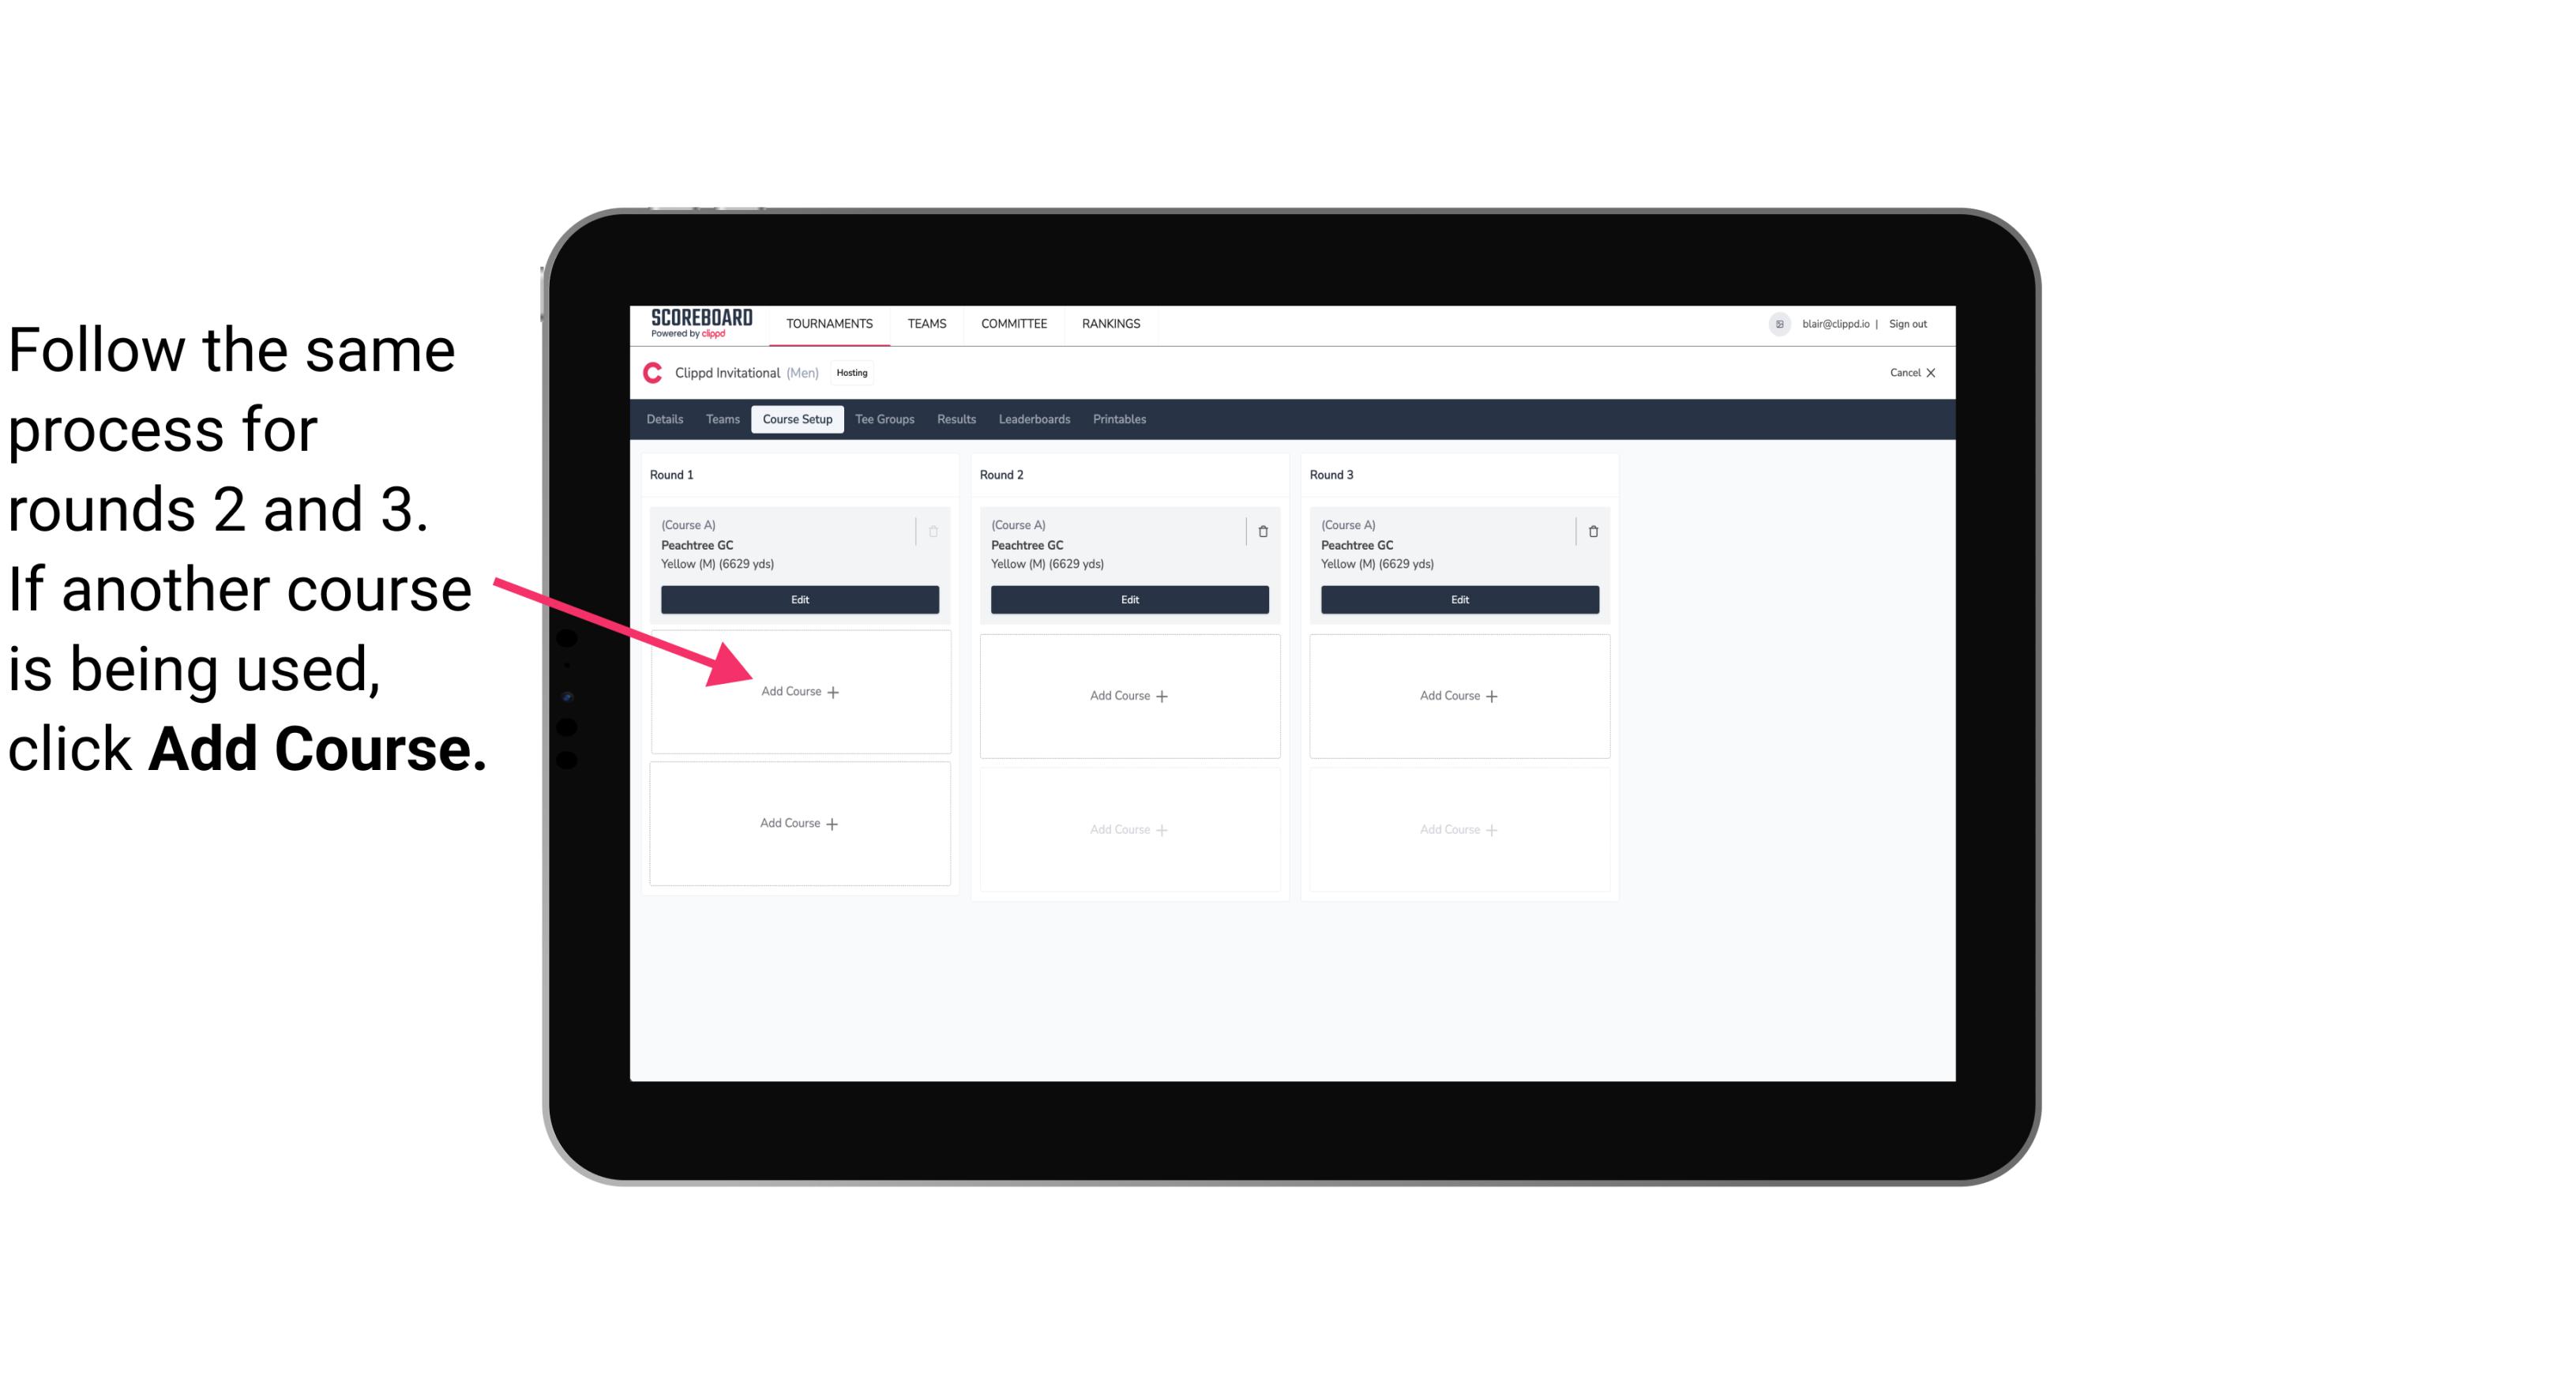
Task: Click the second Add Course in Round 1
Action: 798,823
